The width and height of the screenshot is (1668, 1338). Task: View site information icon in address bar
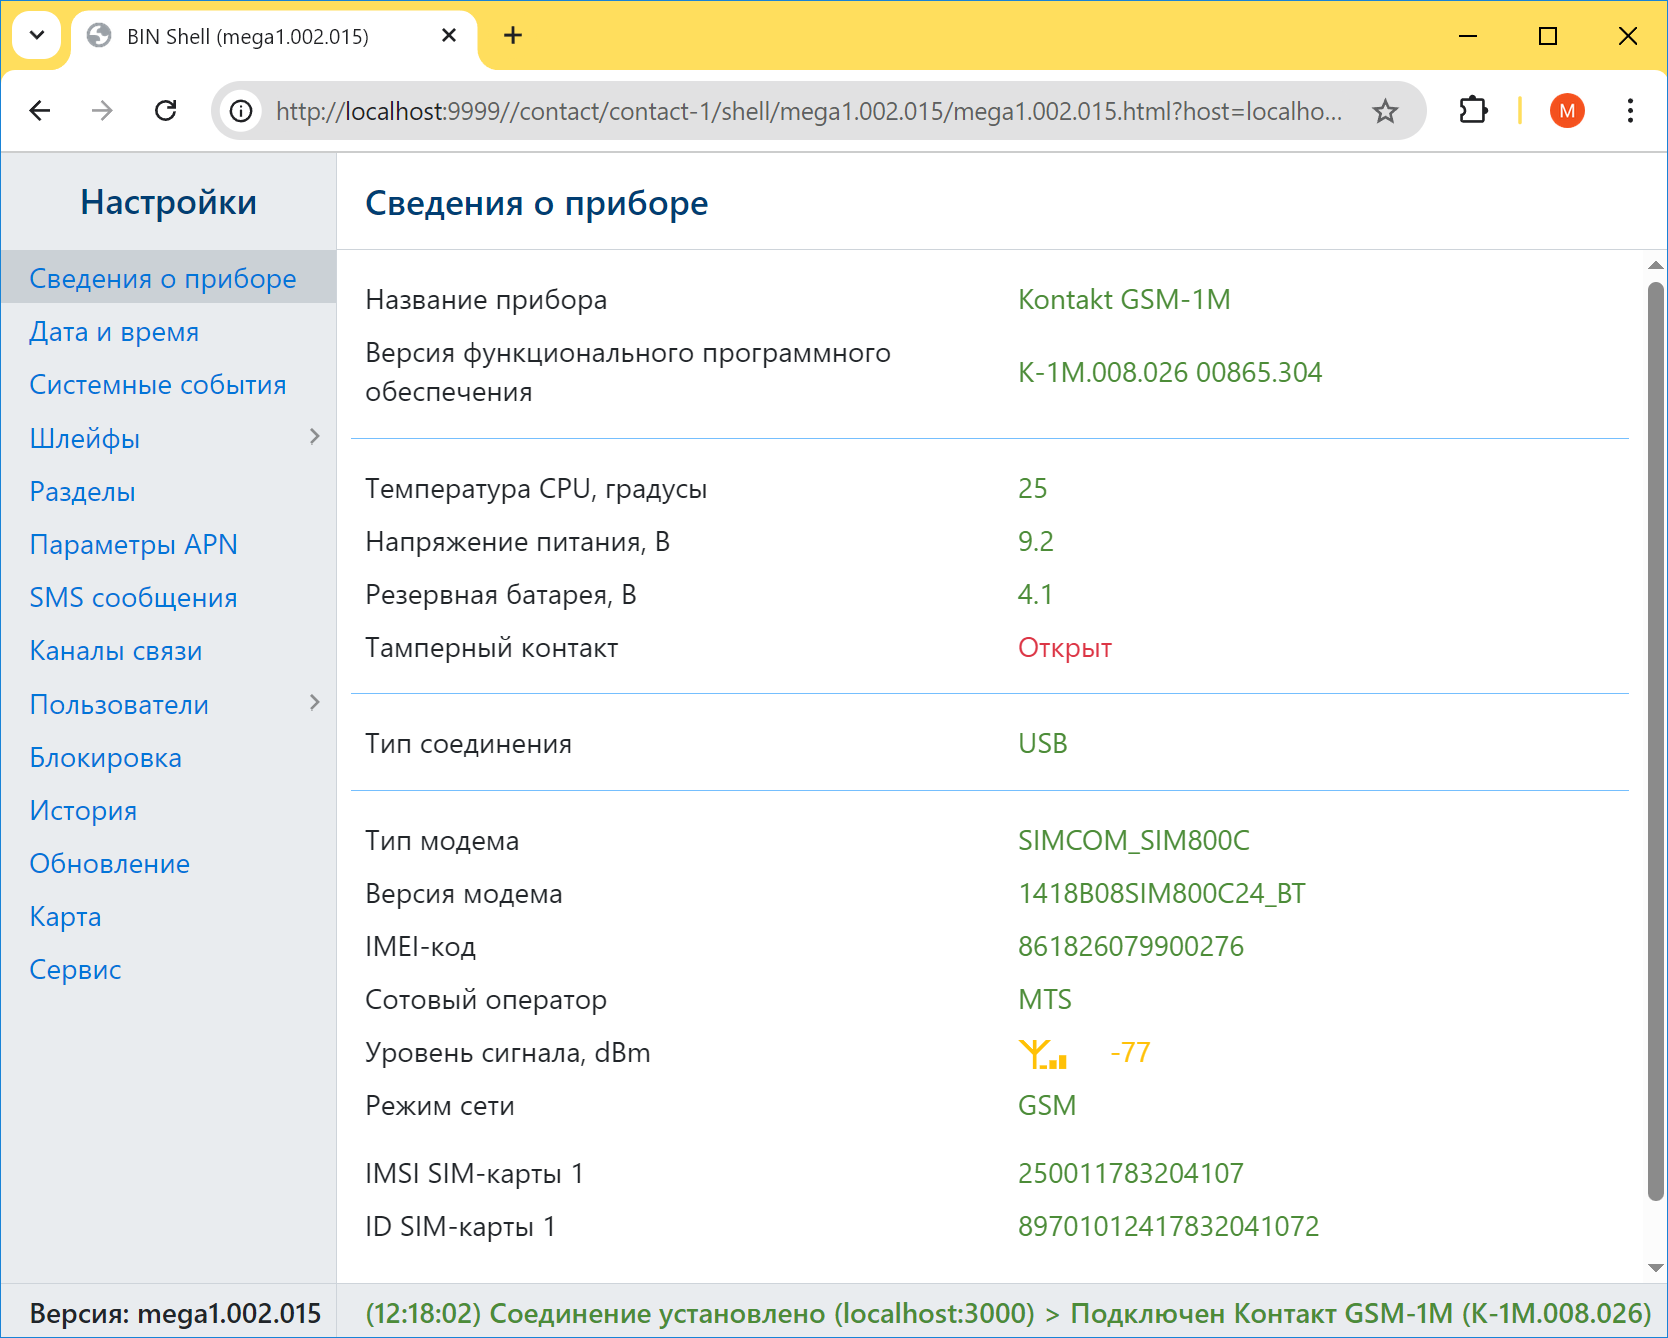click(241, 111)
